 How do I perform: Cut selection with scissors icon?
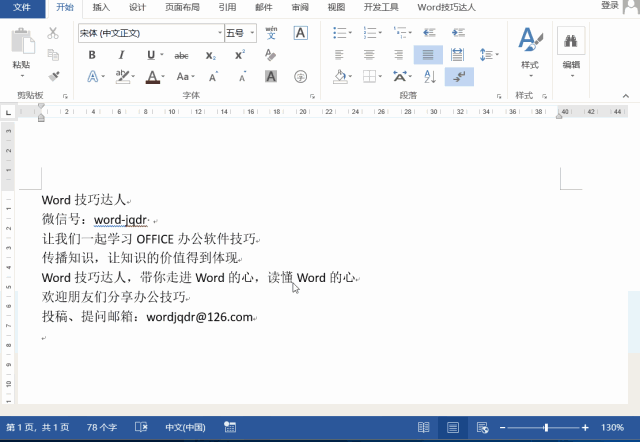click(x=53, y=33)
